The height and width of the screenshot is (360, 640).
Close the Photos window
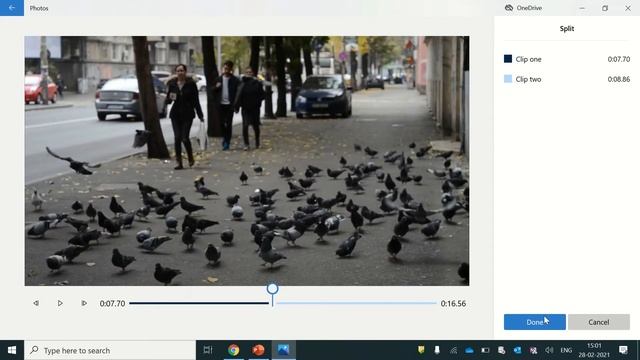coord(628,8)
